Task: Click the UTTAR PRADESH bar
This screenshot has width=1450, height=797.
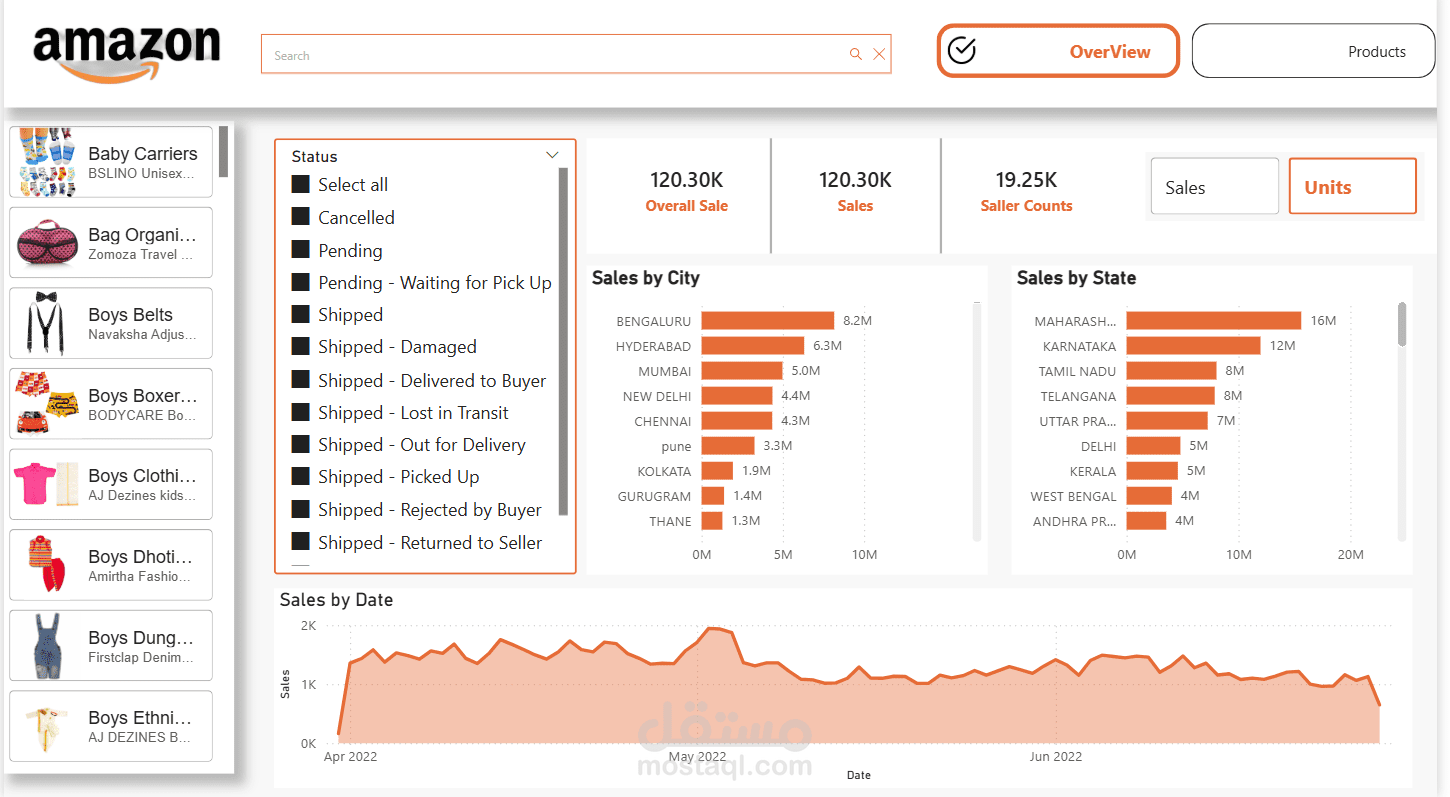Action: (x=1167, y=421)
